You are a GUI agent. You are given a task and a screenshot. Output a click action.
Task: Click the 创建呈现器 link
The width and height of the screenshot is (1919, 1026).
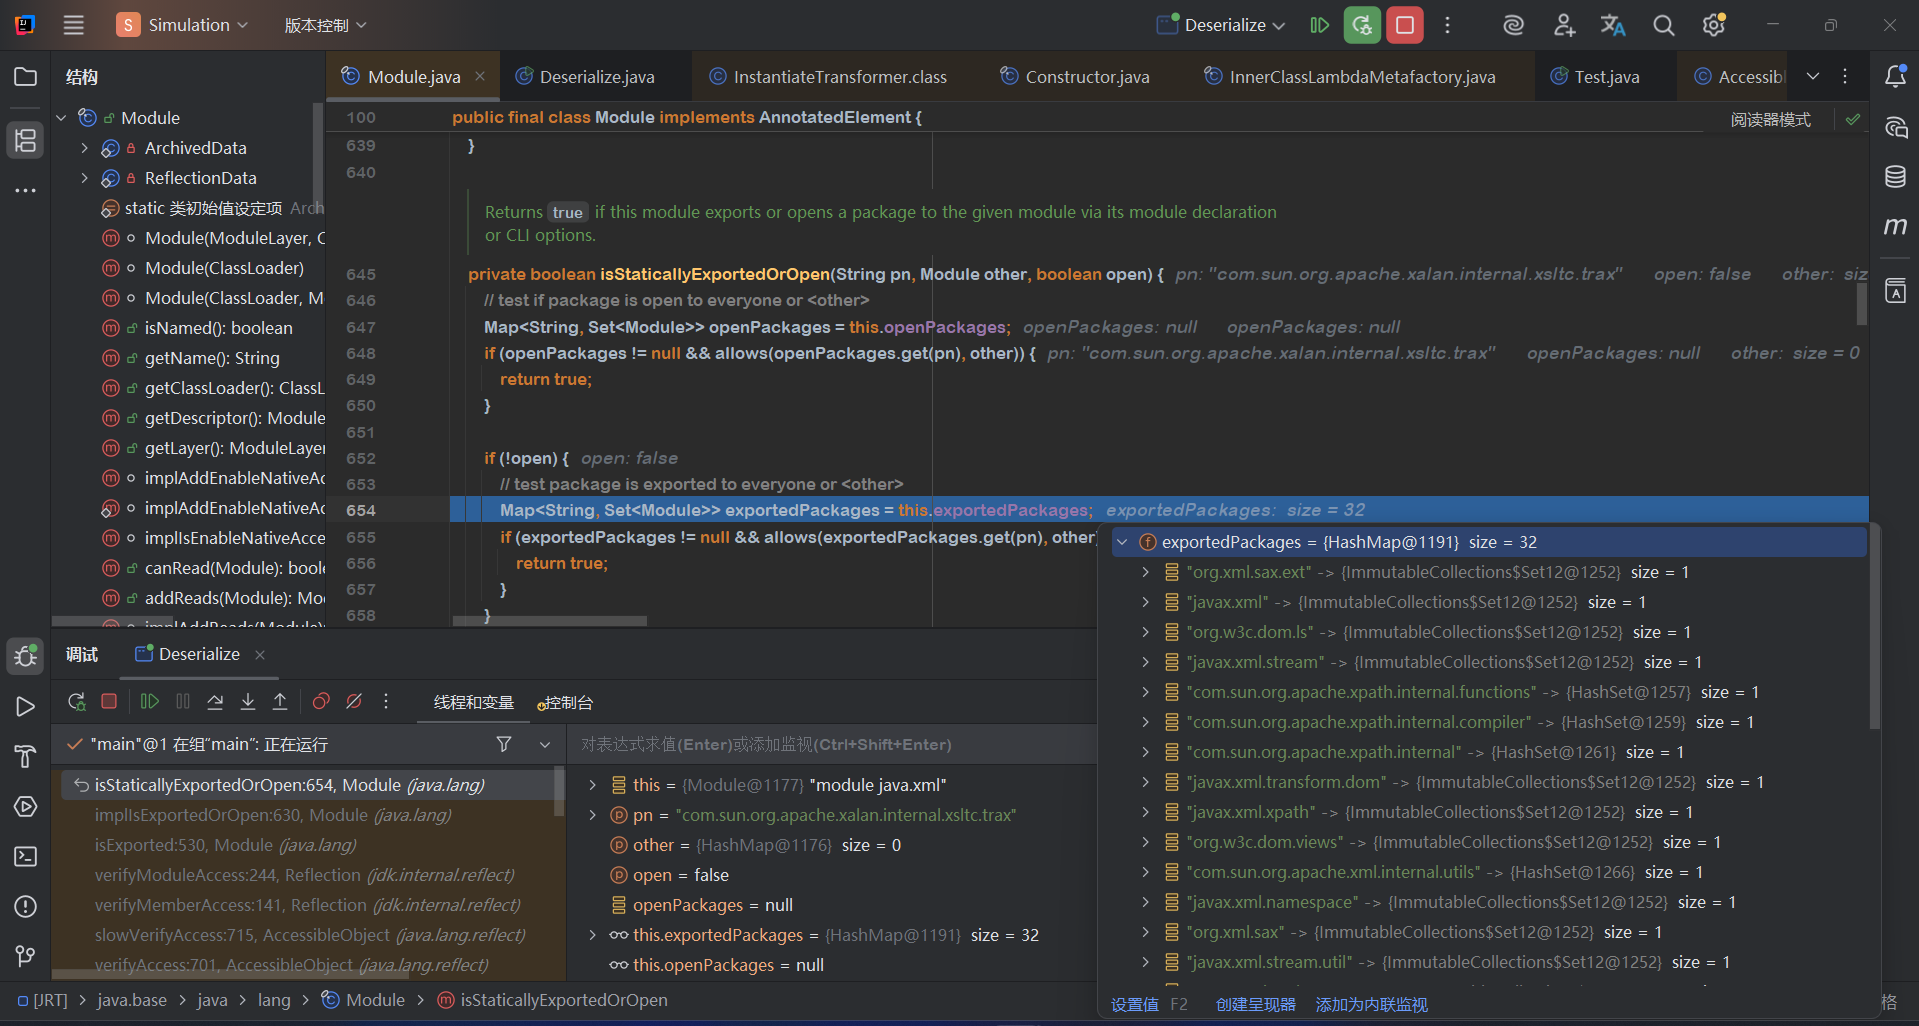pos(1255,1004)
